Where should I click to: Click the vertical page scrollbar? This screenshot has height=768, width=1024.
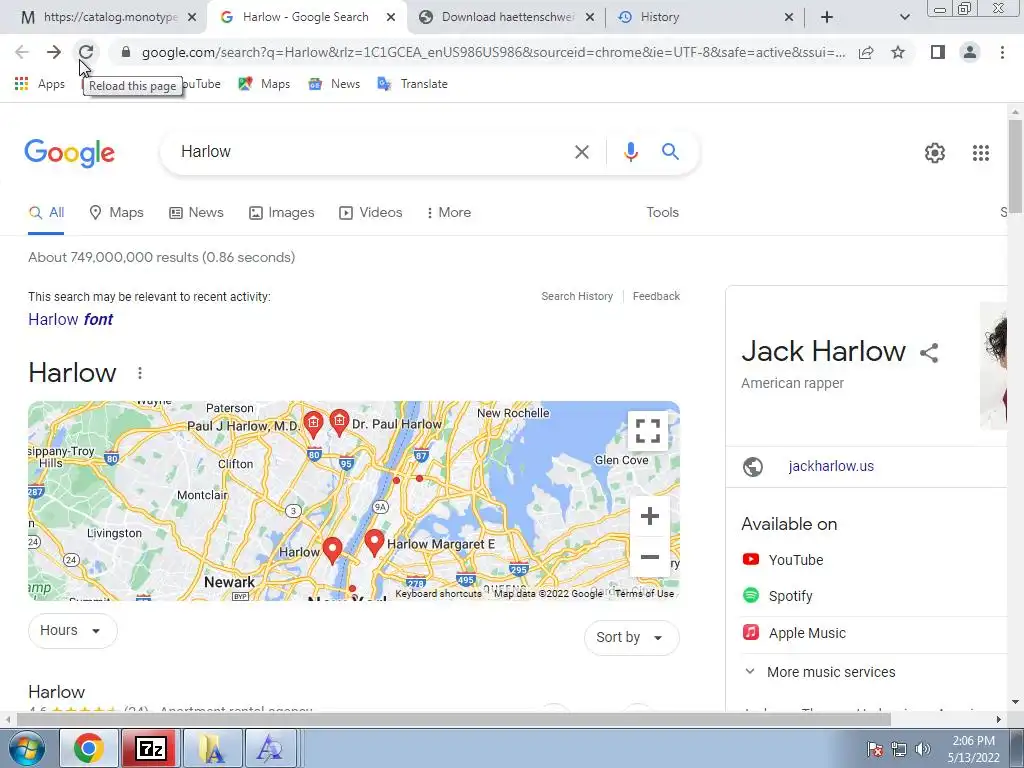(x=1015, y=167)
